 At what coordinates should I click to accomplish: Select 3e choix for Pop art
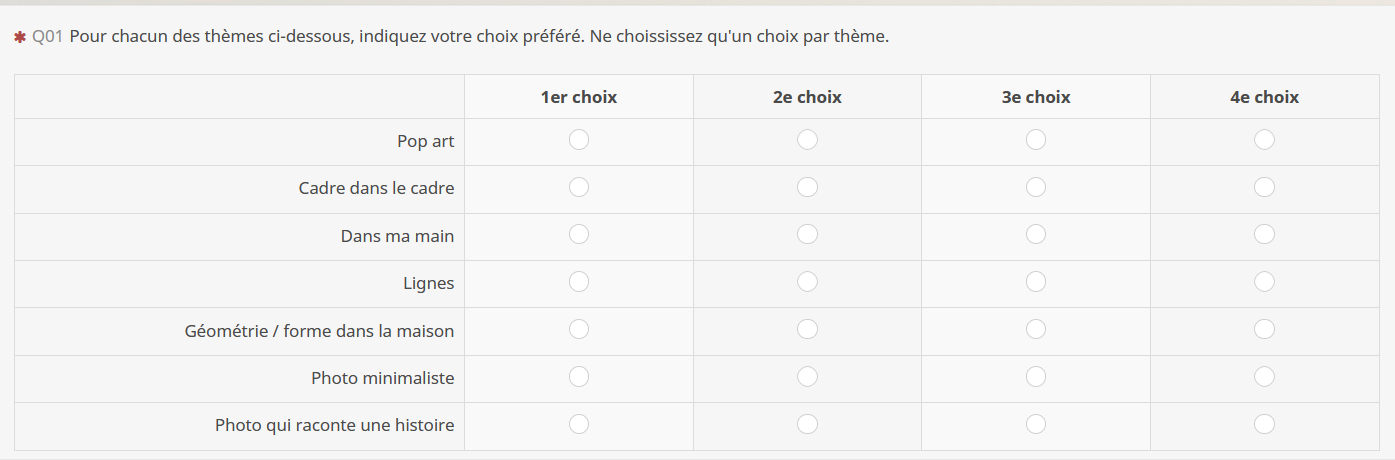pyautogui.click(x=1036, y=140)
